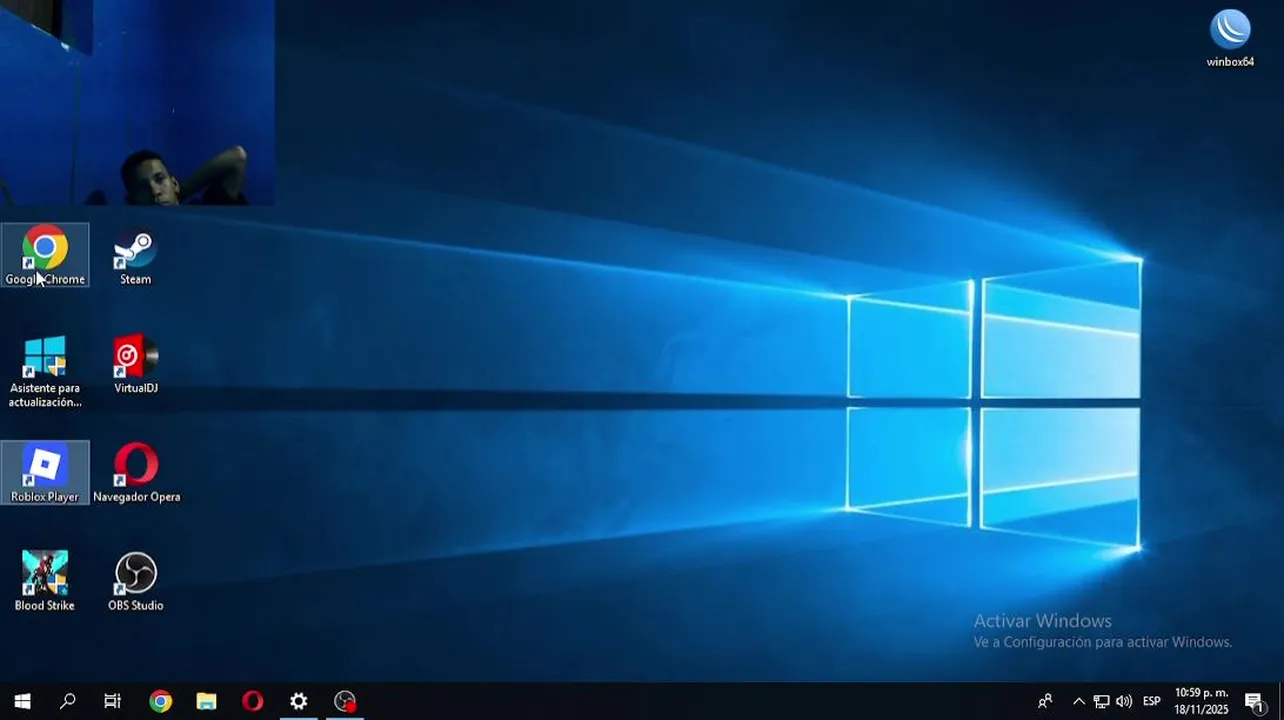Viewport: 1284px width, 720px height.
Task: Click the VirtualDJ desktop icon
Action: coord(135,364)
